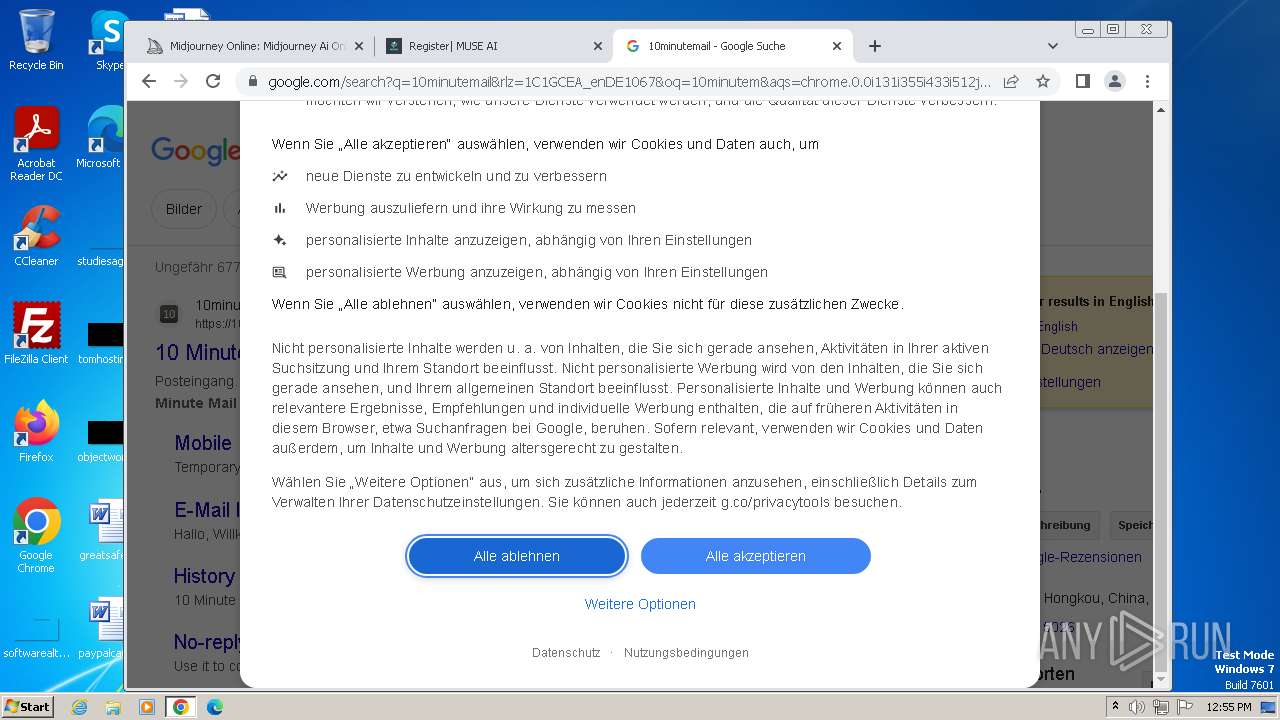Open Chrome three-dot menu

tap(1147, 81)
